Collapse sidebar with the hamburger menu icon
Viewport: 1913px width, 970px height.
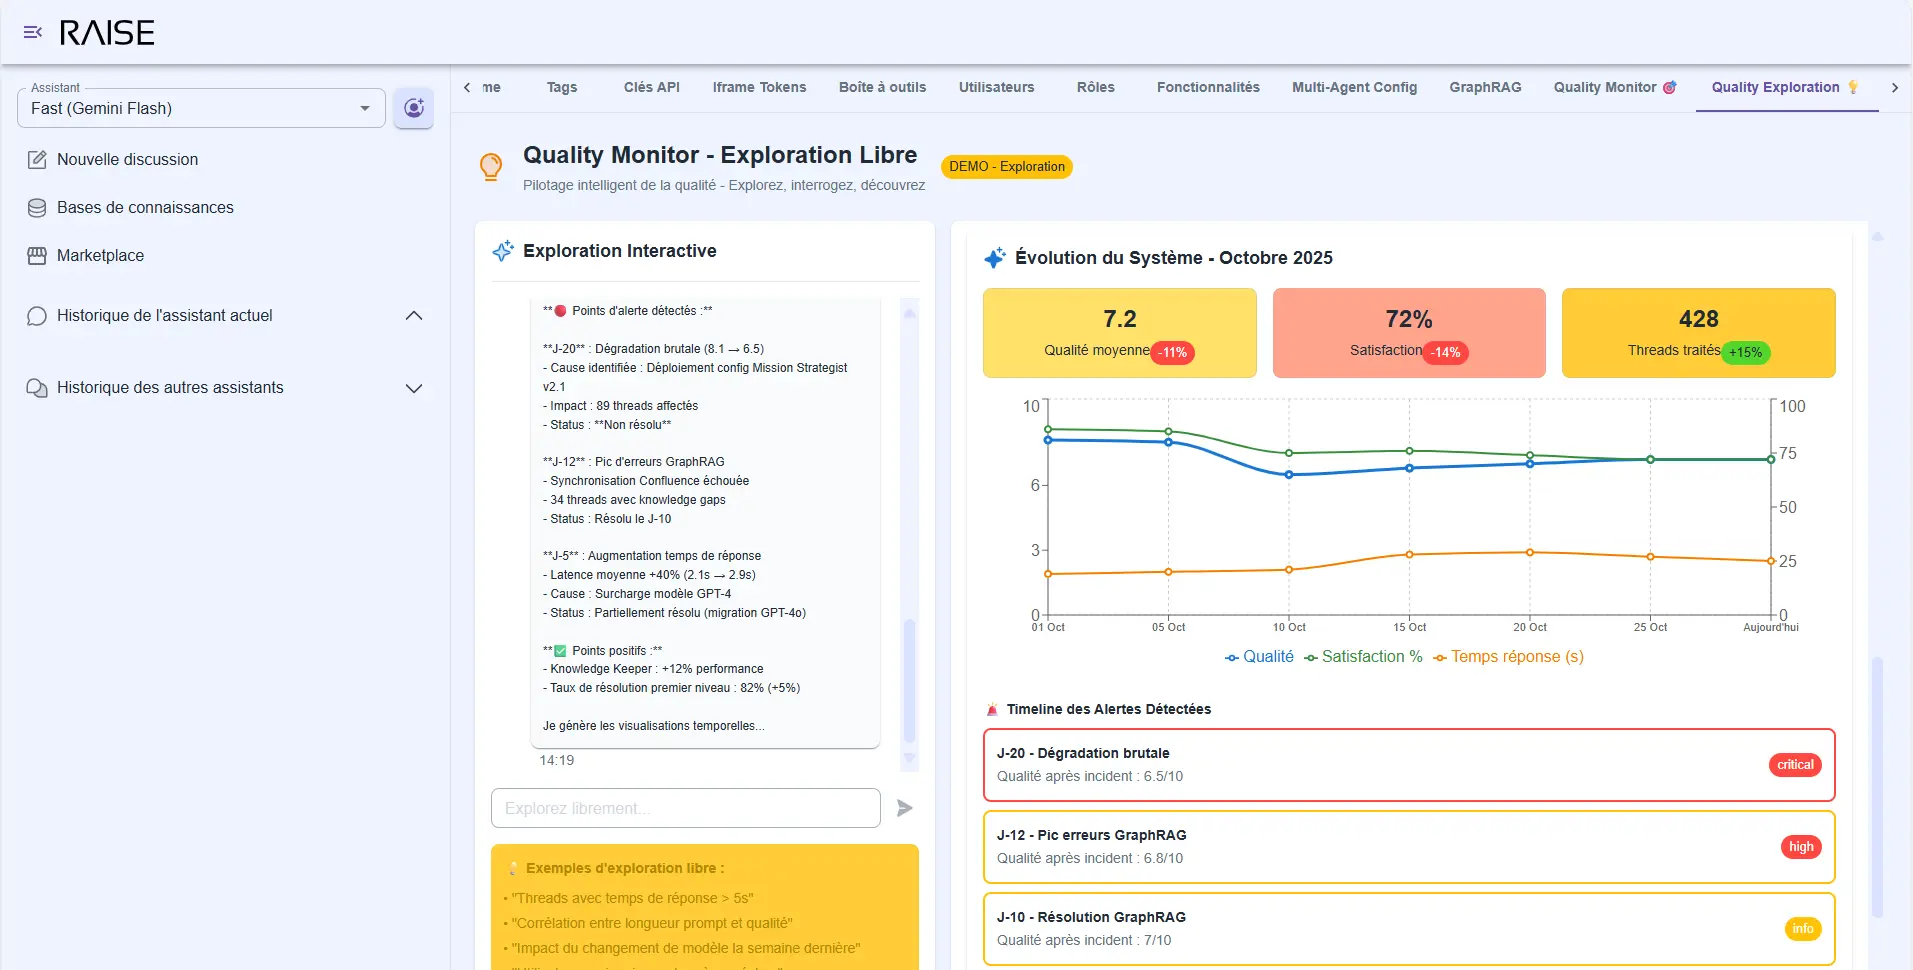(x=32, y=33)
